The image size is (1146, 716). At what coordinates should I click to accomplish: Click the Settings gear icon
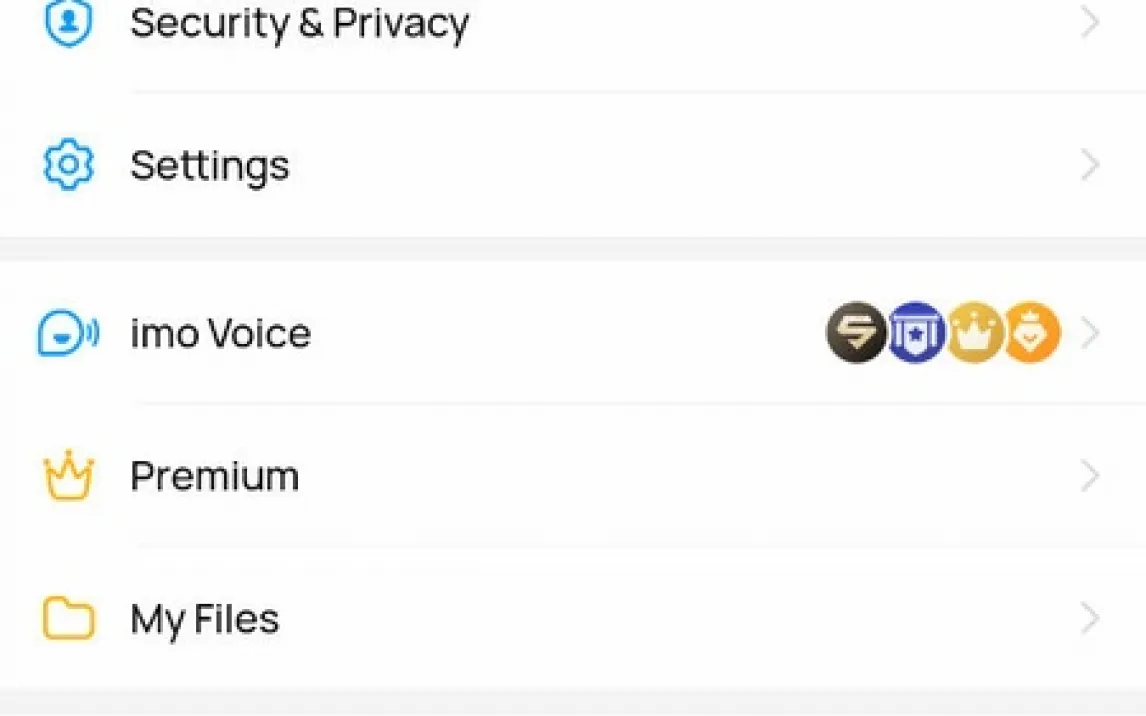(68, 164)
